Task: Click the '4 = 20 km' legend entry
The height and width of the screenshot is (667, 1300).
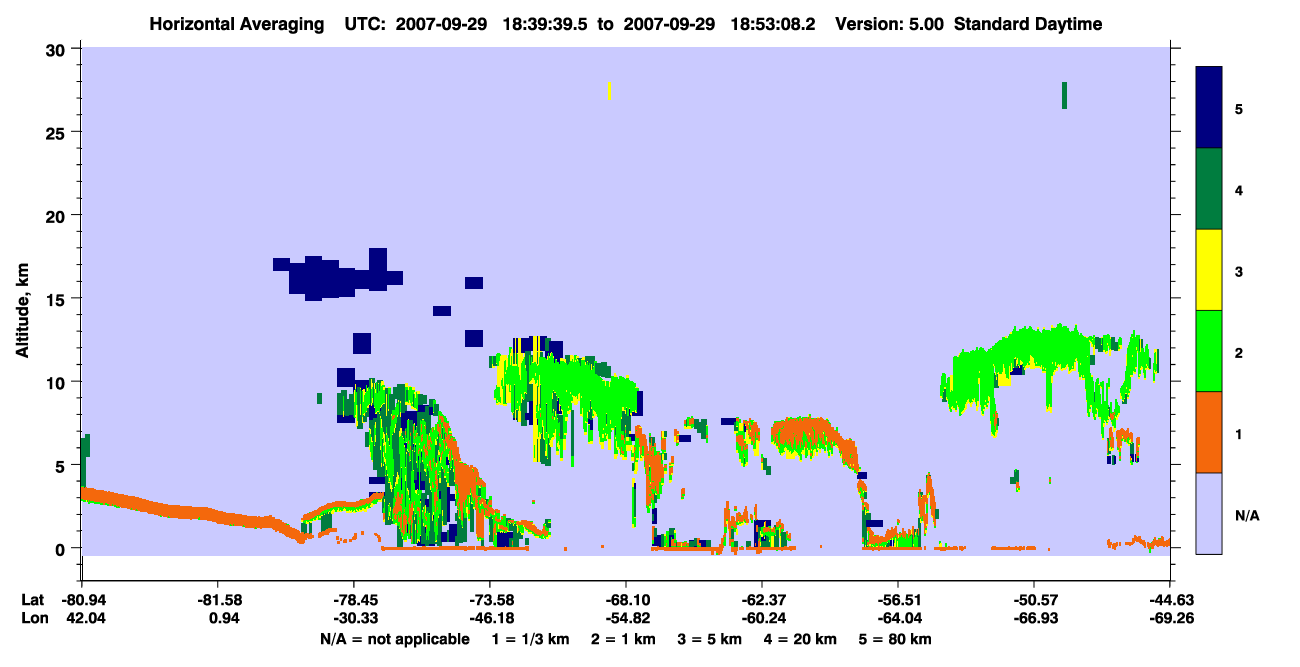Action: (x=800, y=639)
